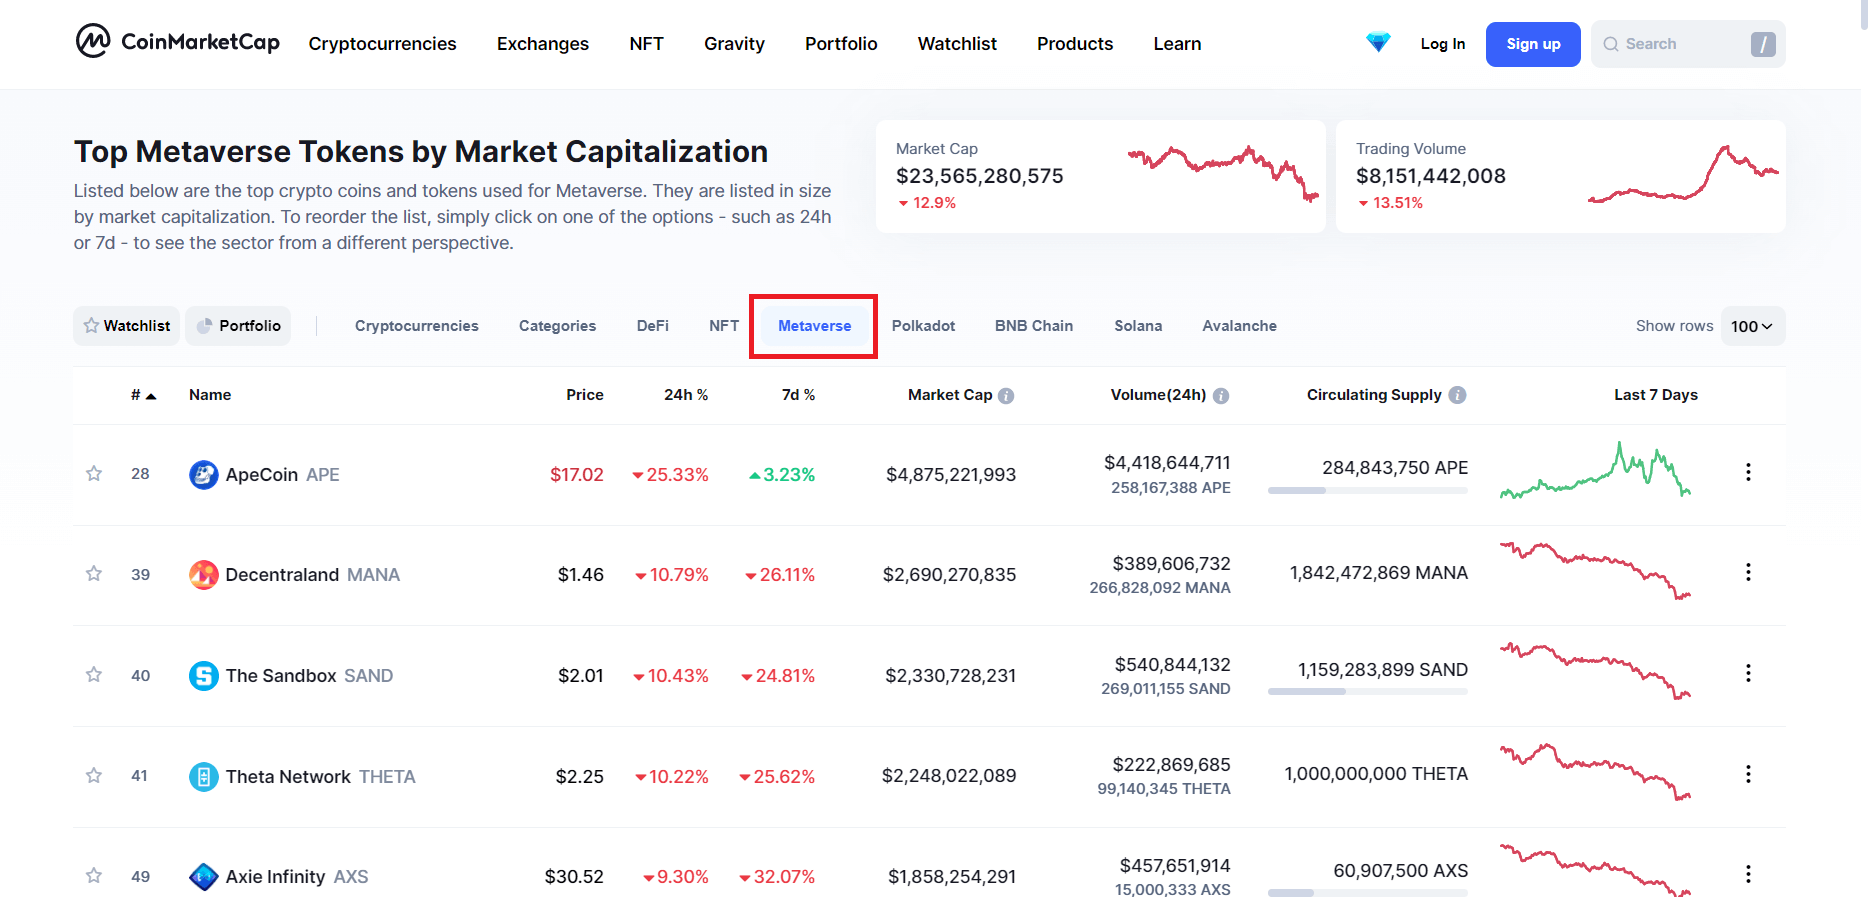
Task: Sort table by Price column
Action: [x=585, y=395]
